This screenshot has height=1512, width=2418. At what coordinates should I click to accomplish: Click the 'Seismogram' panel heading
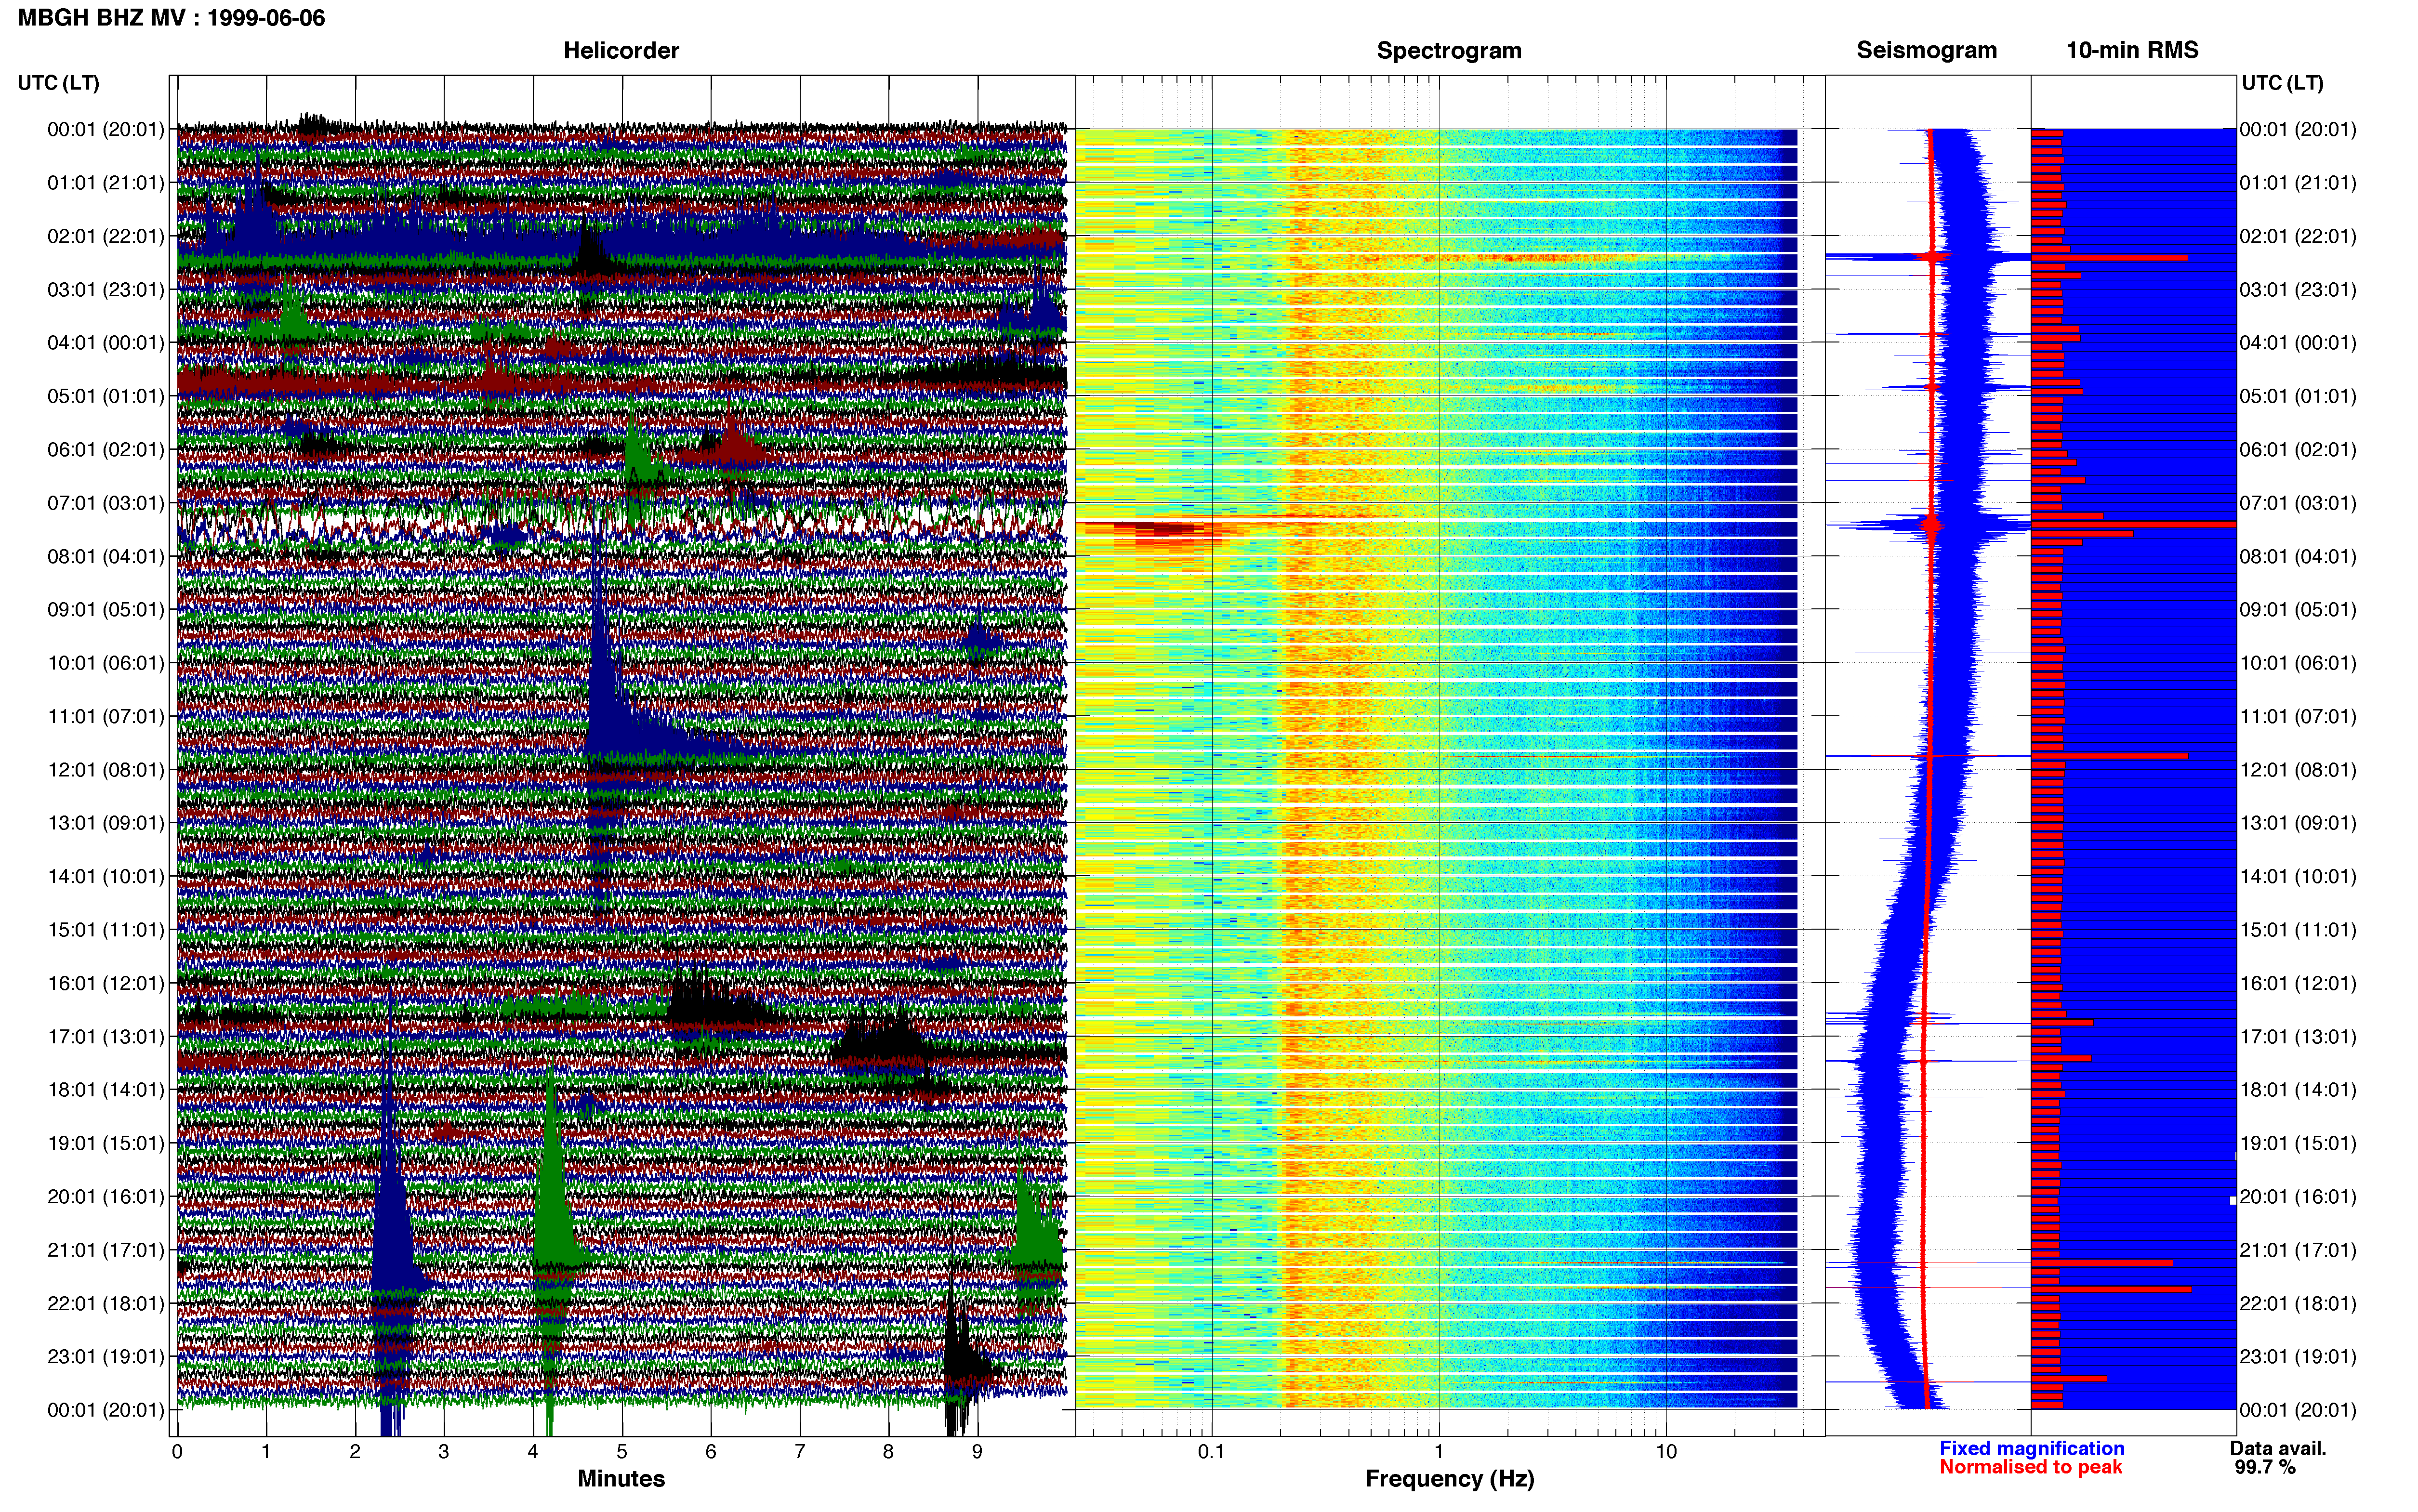(x=1926, y=51)
